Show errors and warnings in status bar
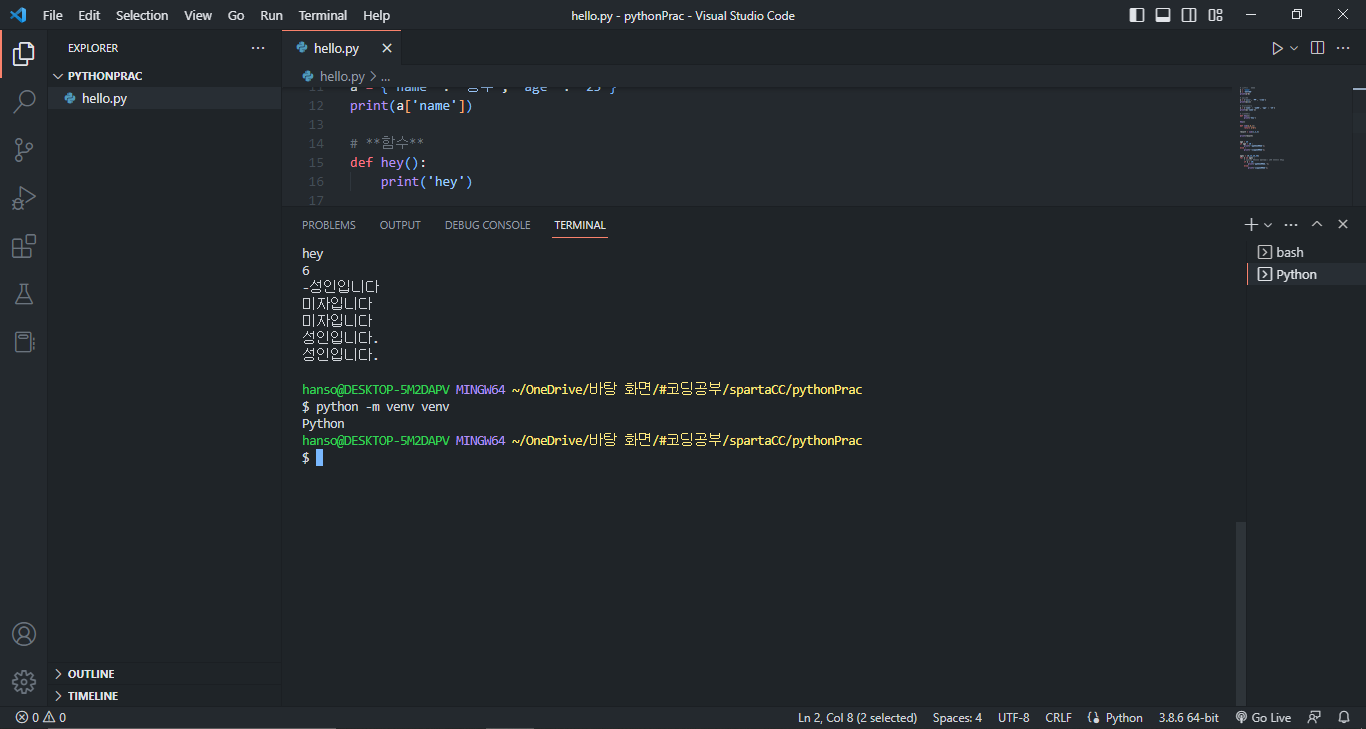 pyautogui.click(x=41, y=718)
